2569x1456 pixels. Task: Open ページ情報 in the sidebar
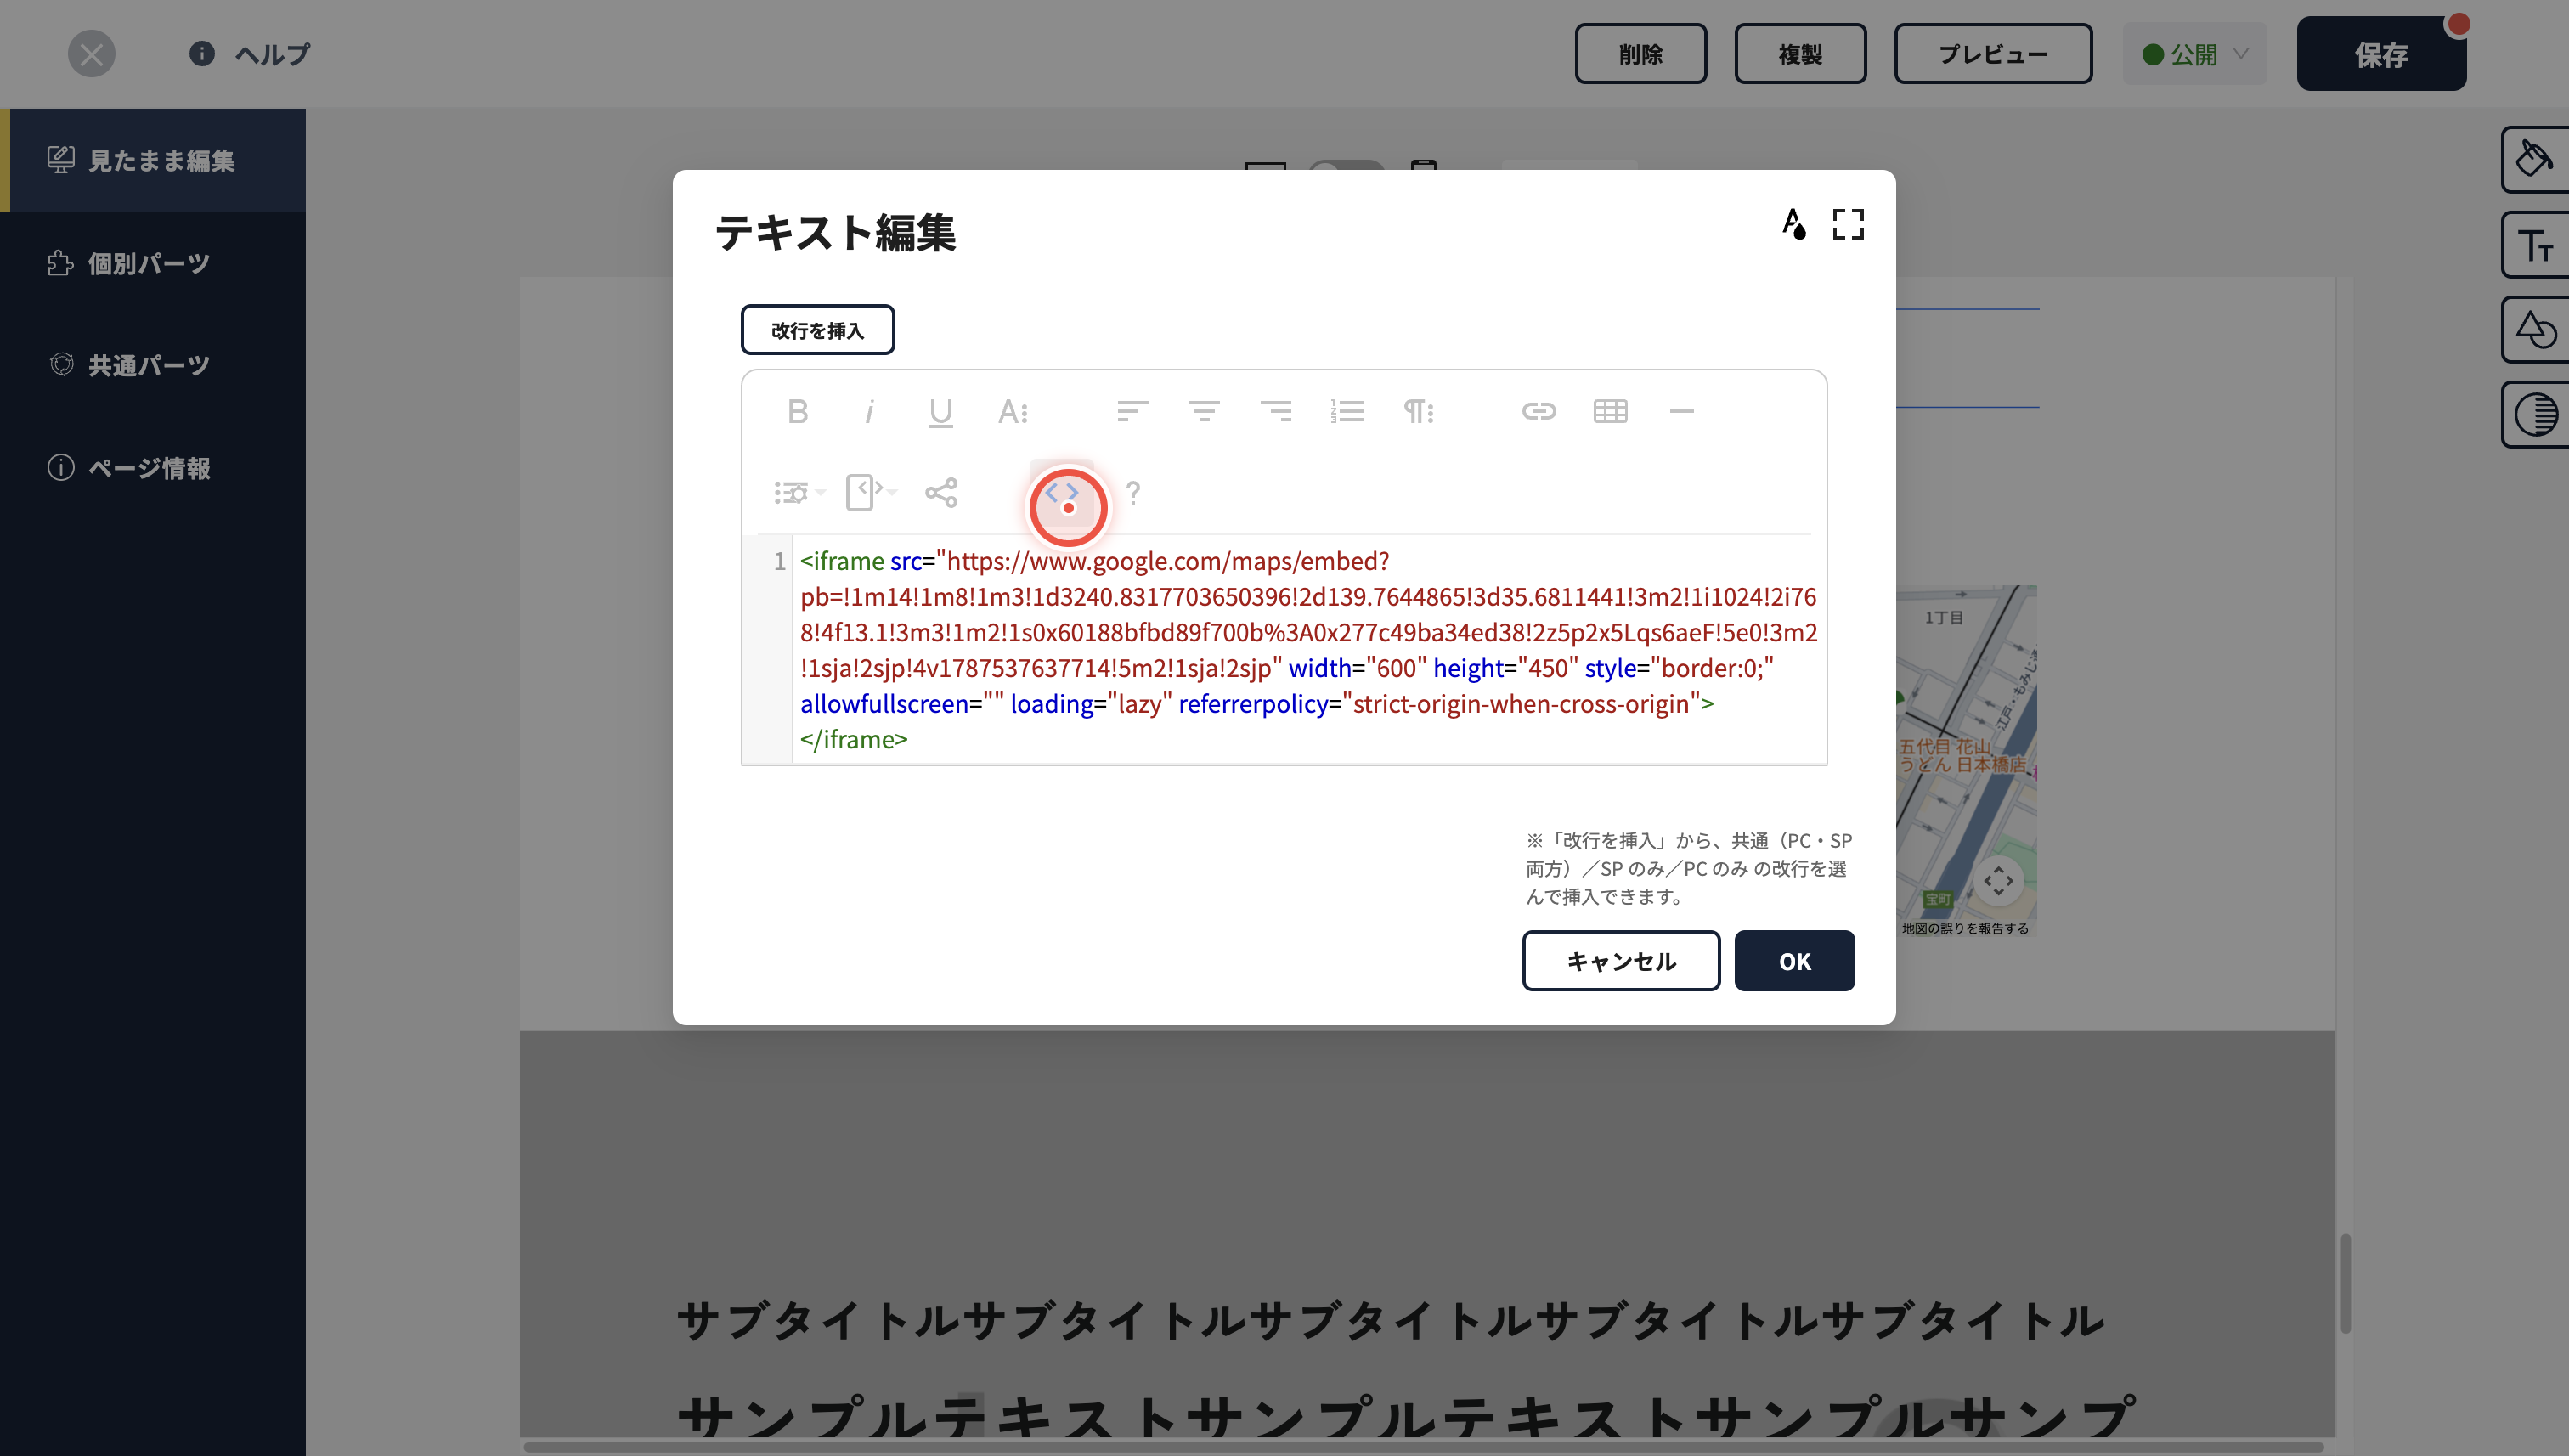pos(153,468)
